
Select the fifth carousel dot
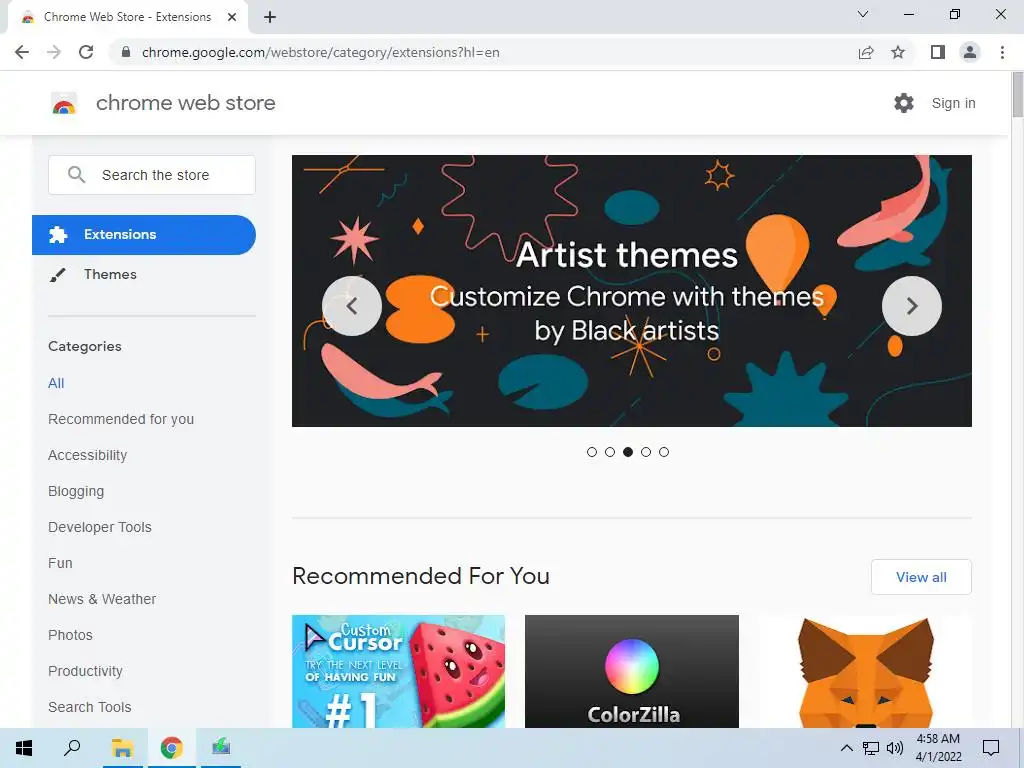click(x=664, y=452)
